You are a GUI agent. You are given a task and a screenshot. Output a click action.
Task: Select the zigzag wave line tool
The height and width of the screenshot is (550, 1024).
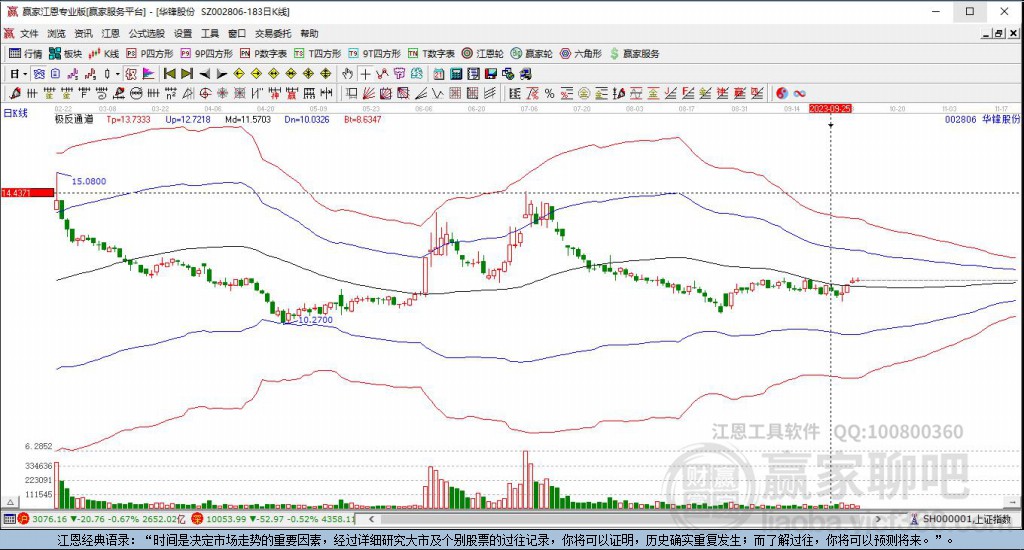click(x=436, y=94)
